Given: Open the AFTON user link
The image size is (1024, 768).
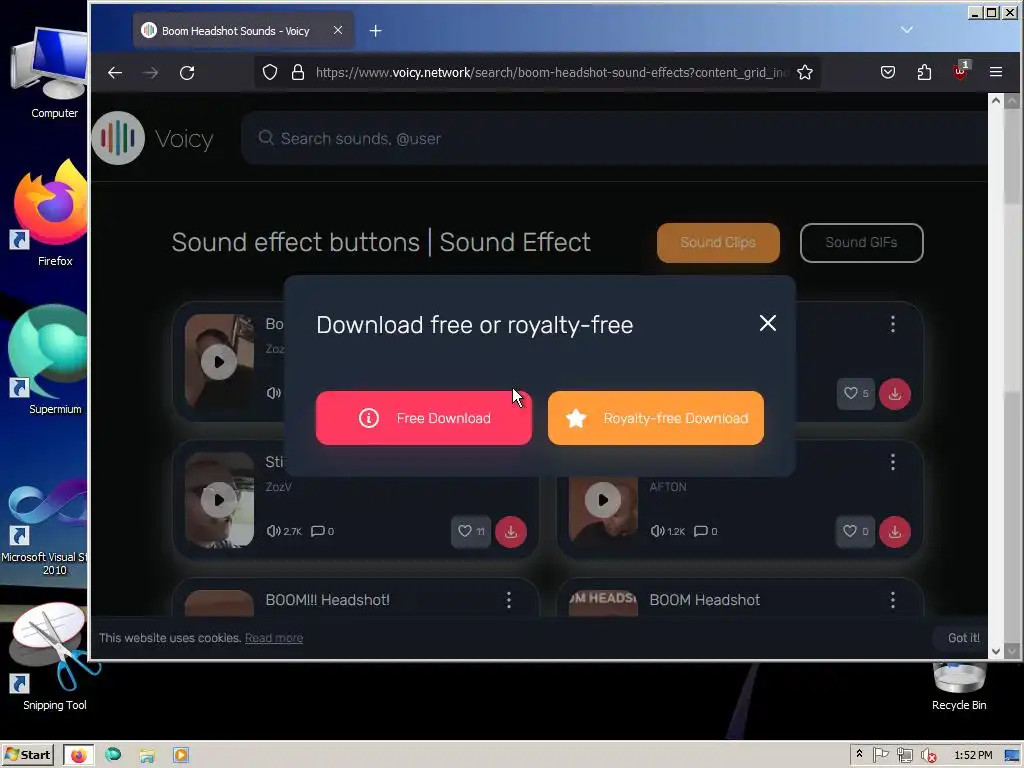Looking at the screenshot, I should (x=667, y=487).
